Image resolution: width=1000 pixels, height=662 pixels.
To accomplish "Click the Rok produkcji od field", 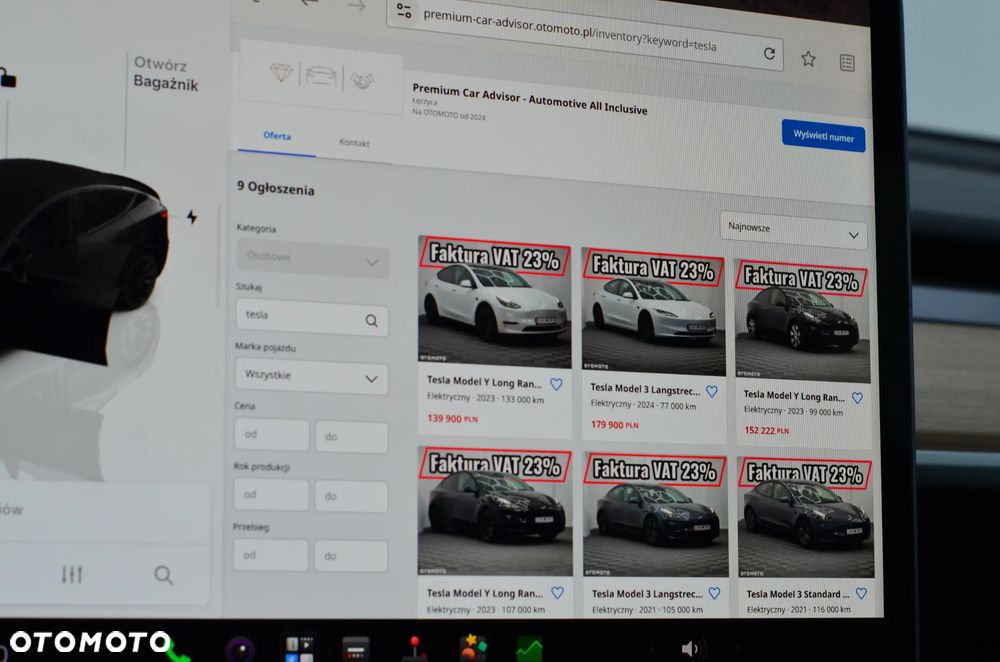I will coord(271,495).
